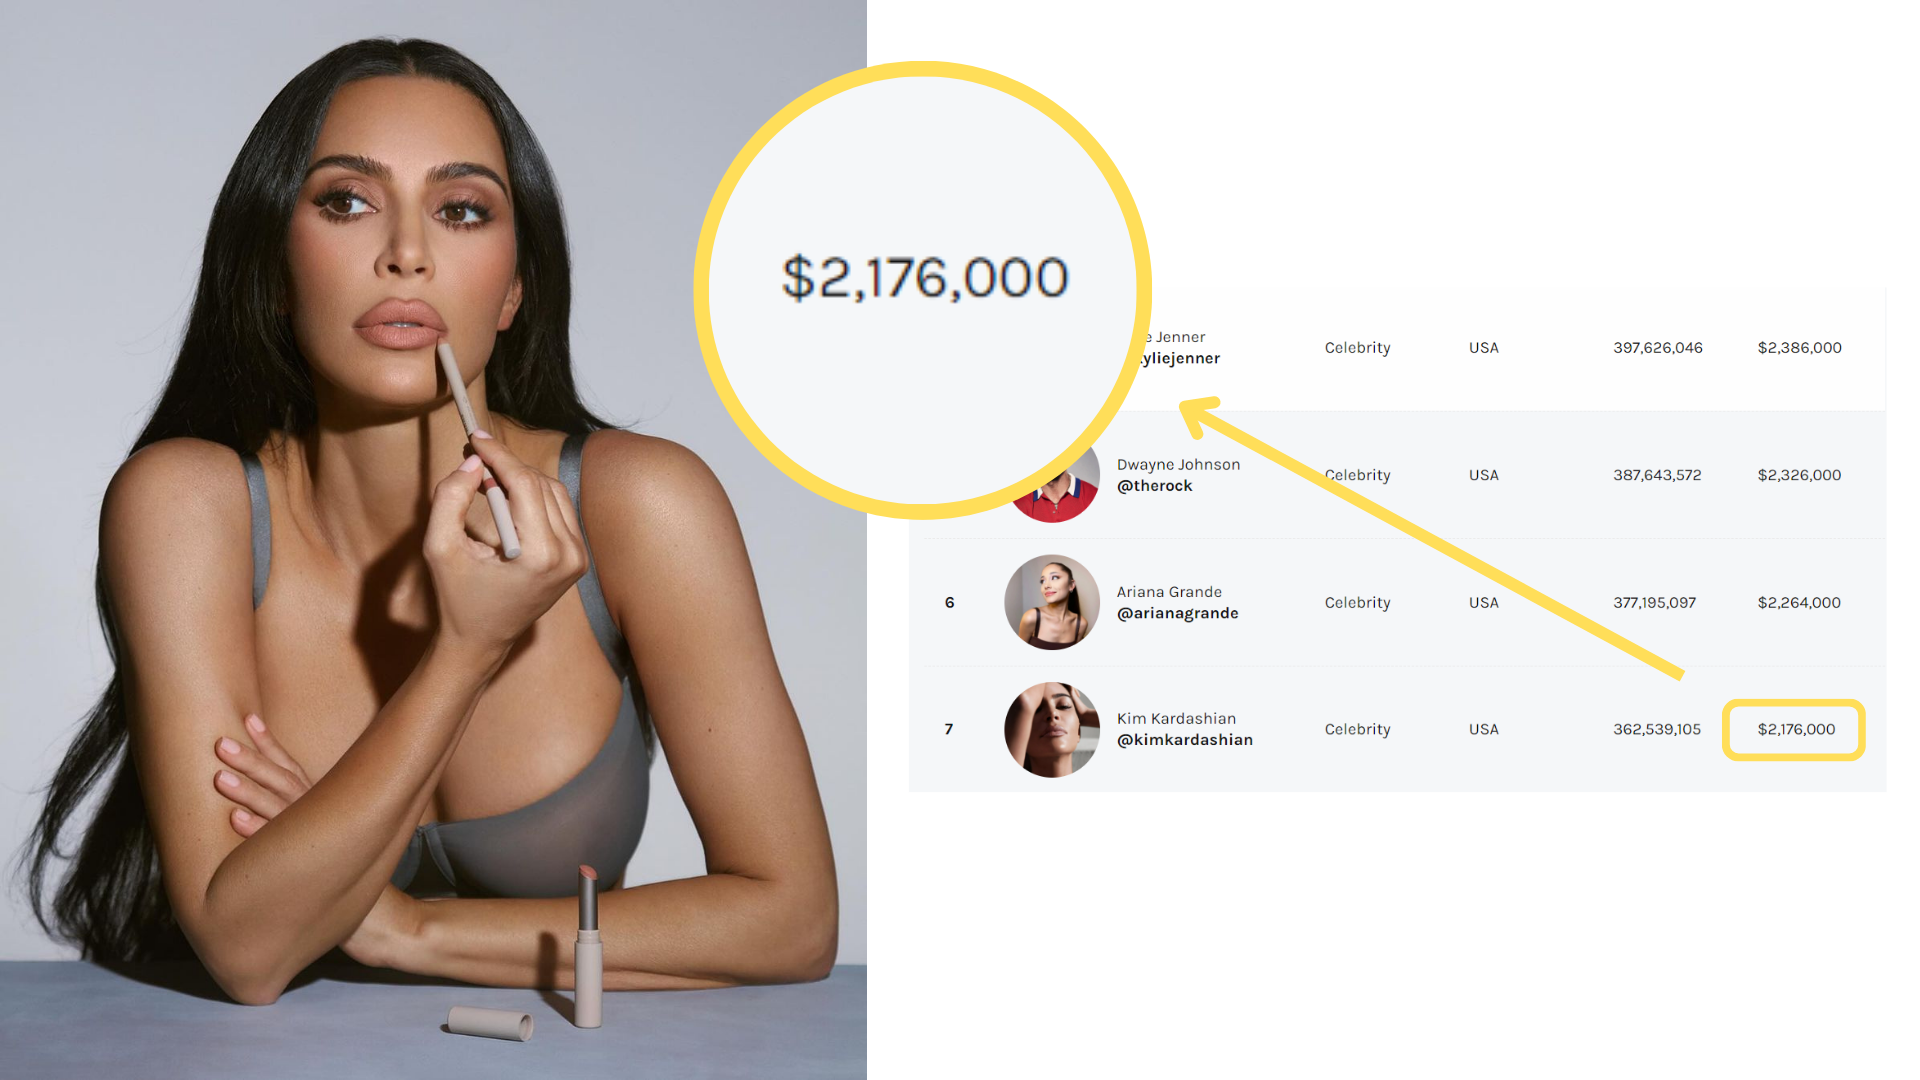Click the highlighted $2,176,000 value
This screenshot has width=1920, height=1080.
[x=1794, y=730]
